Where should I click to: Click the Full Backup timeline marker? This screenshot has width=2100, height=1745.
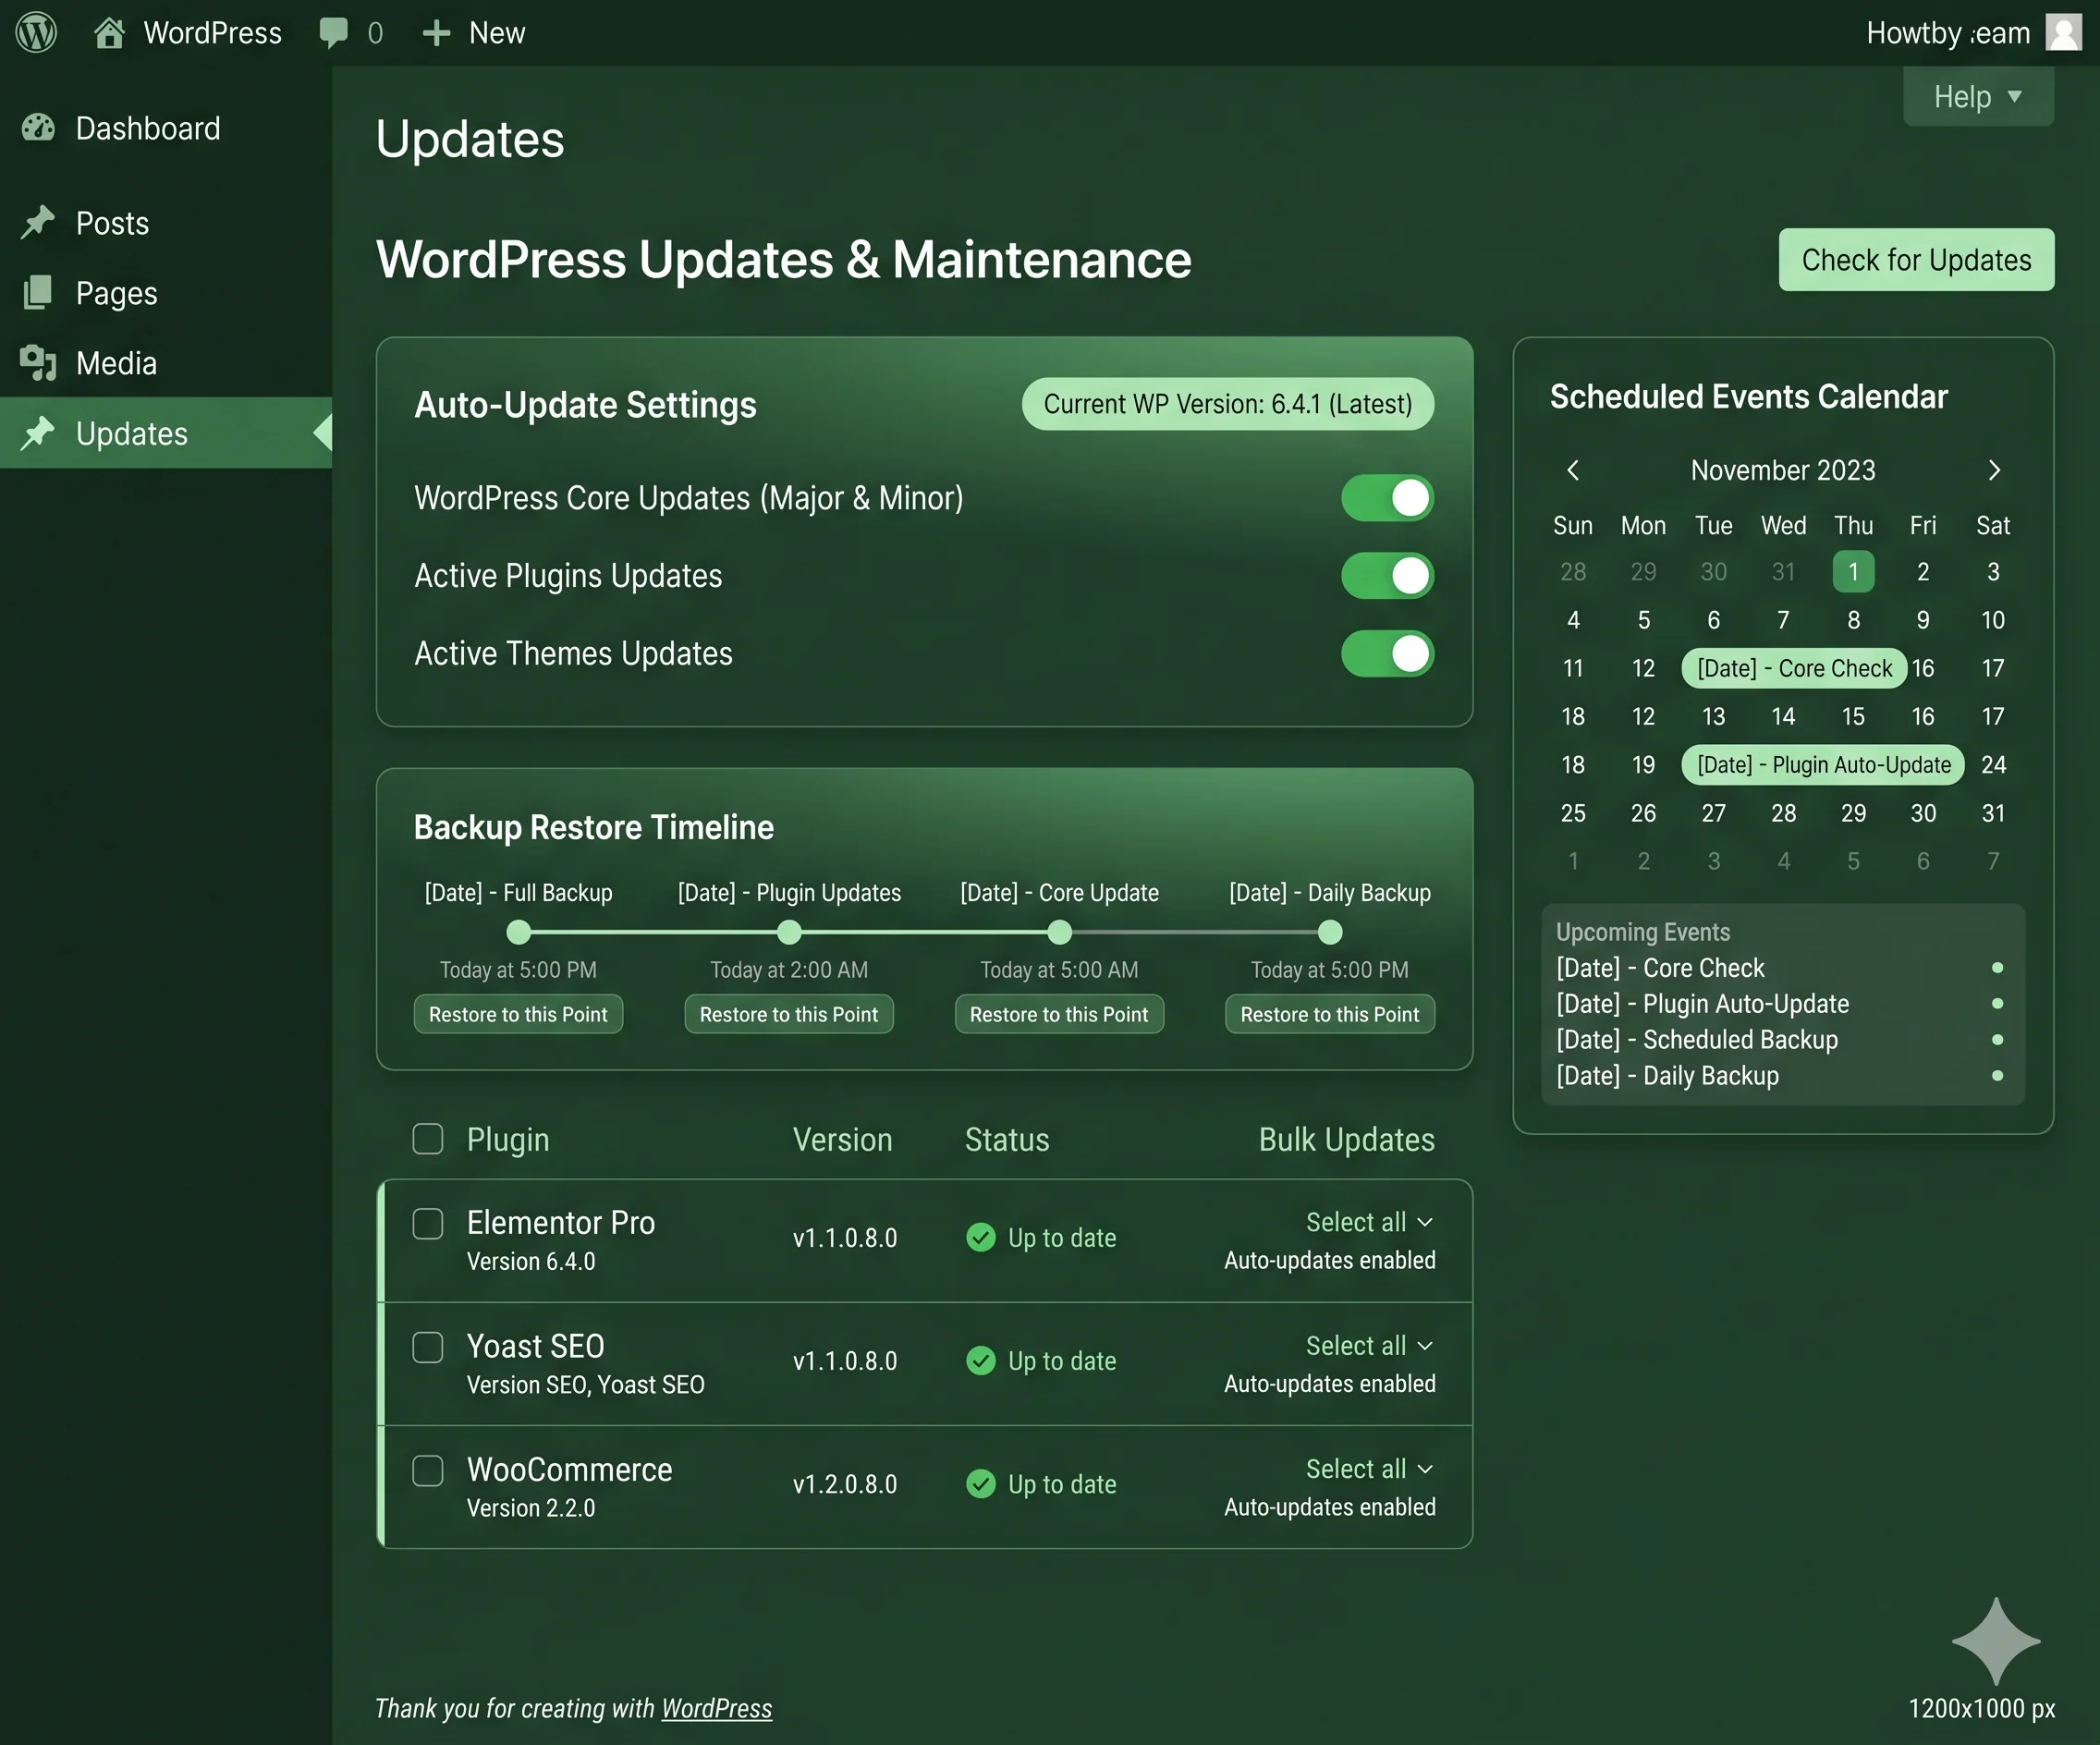518,932
